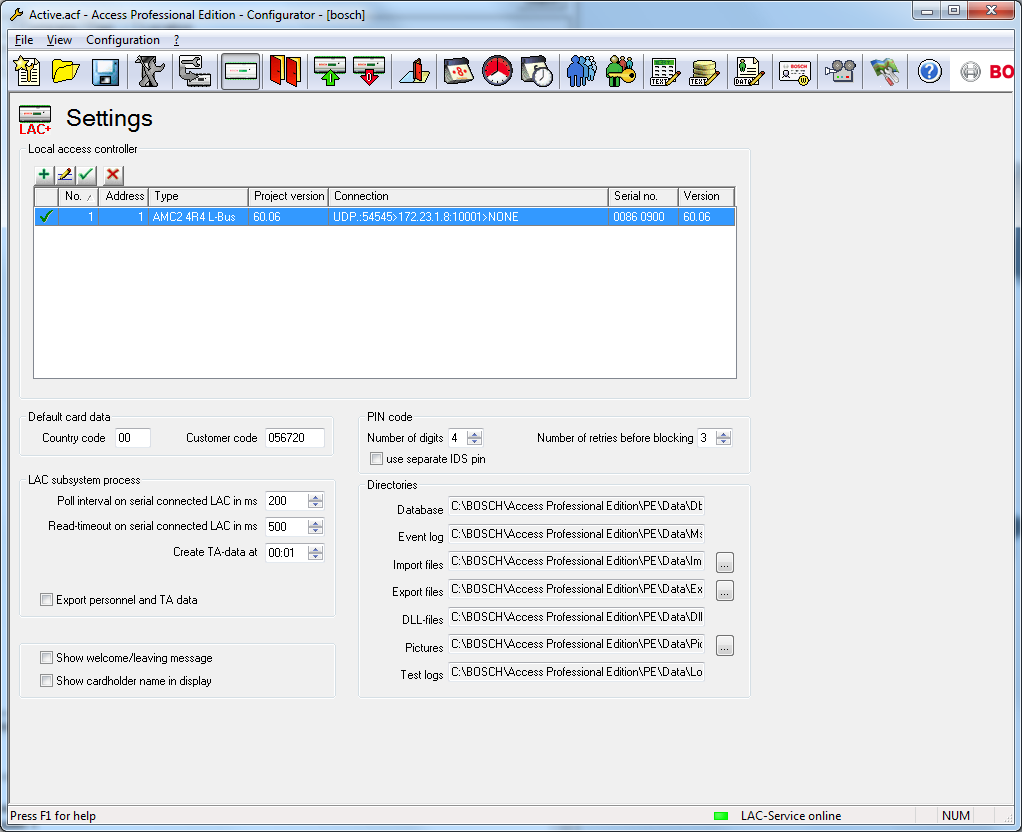
Task: Open the File menu
Action: (x=24, y=40)
